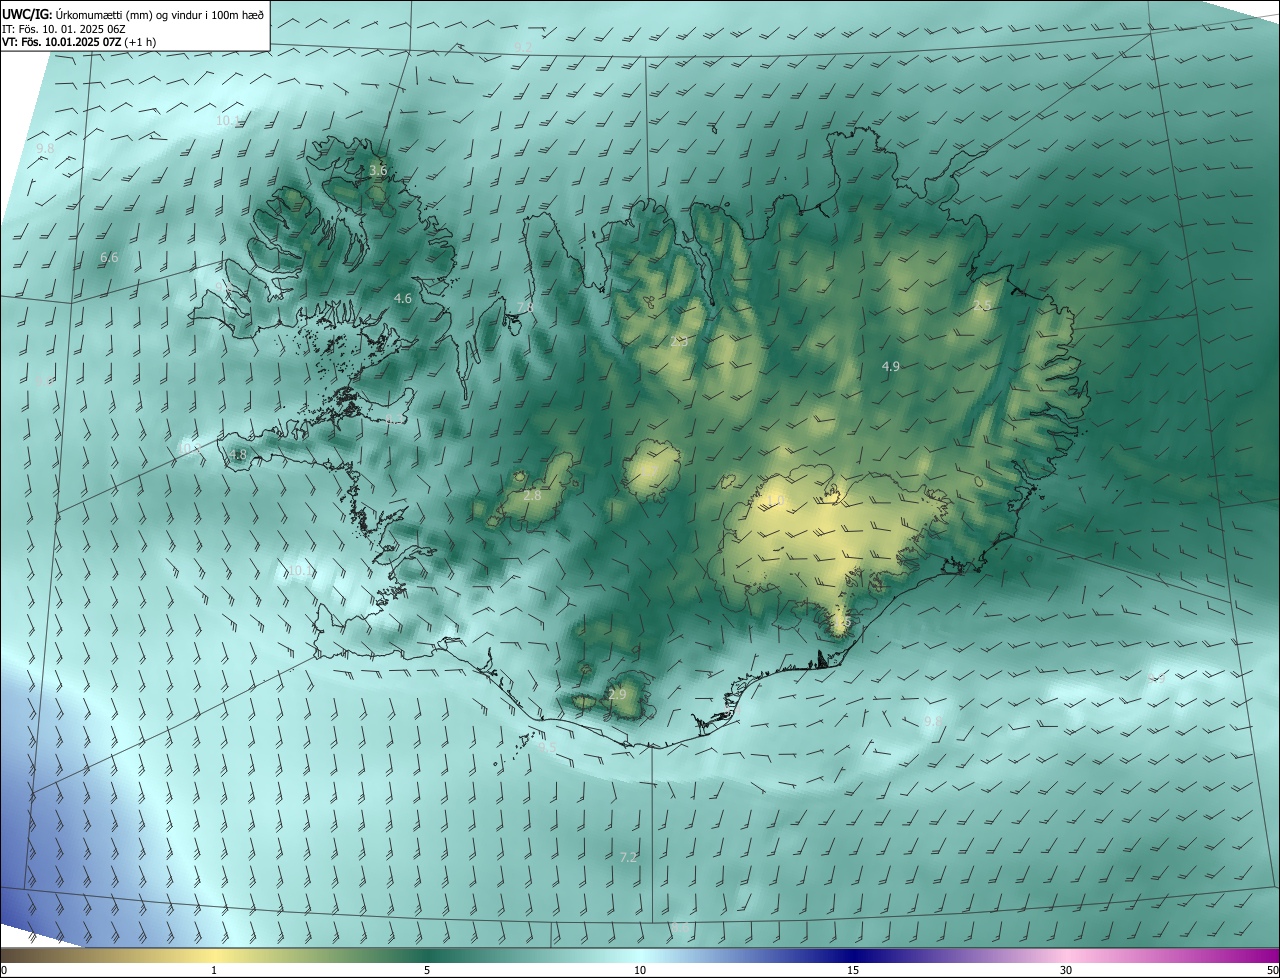Click the colour scale tick label 50
1280x978 pixels.
1273,971
